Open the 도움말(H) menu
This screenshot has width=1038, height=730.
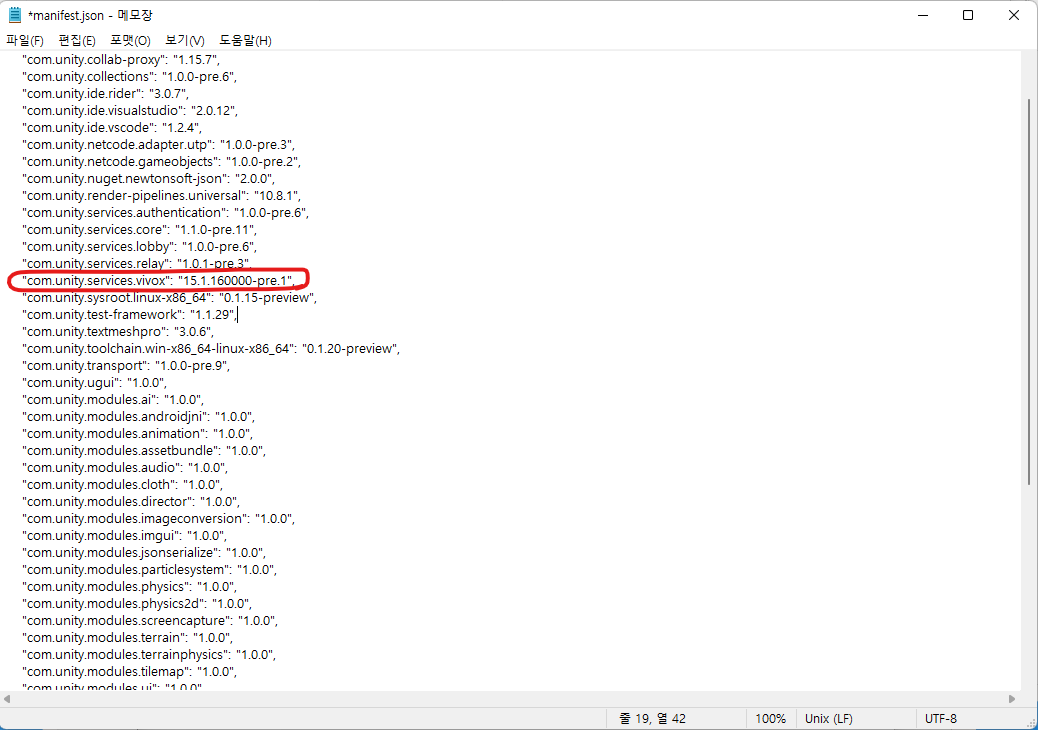click(246, 40)
